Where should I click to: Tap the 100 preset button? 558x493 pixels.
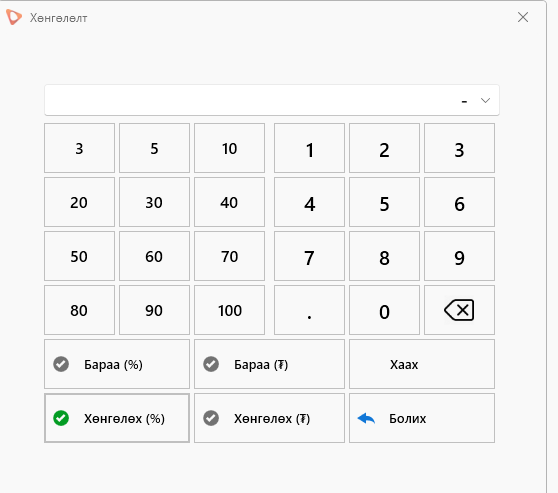(230, 310)
